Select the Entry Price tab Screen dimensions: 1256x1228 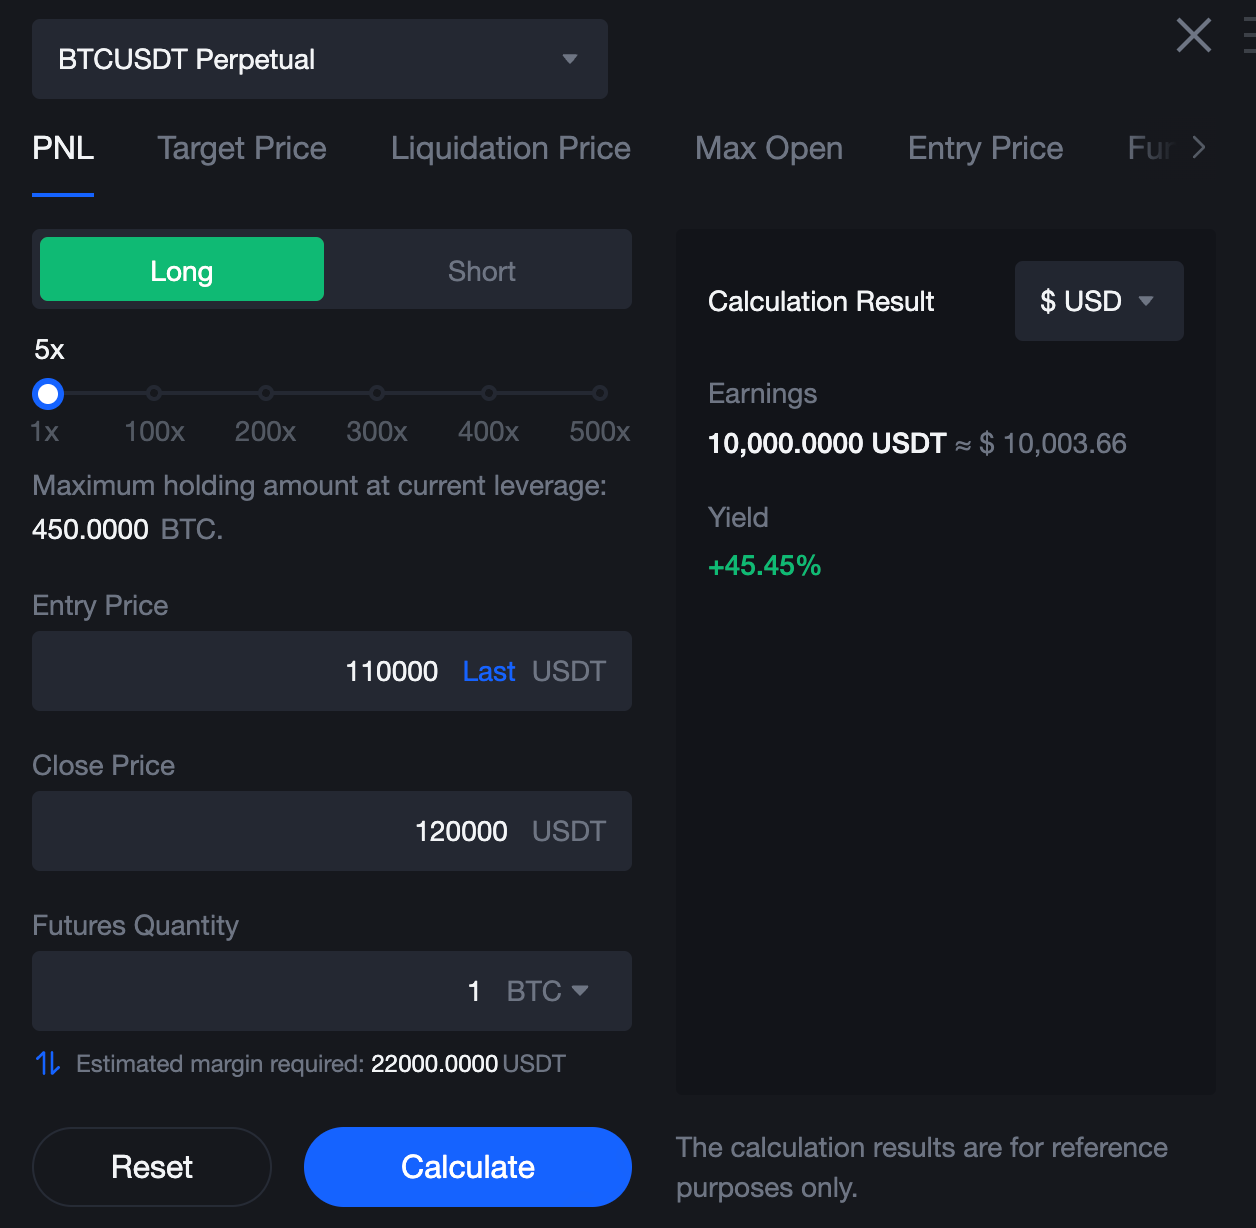click(x=985, y=148)
